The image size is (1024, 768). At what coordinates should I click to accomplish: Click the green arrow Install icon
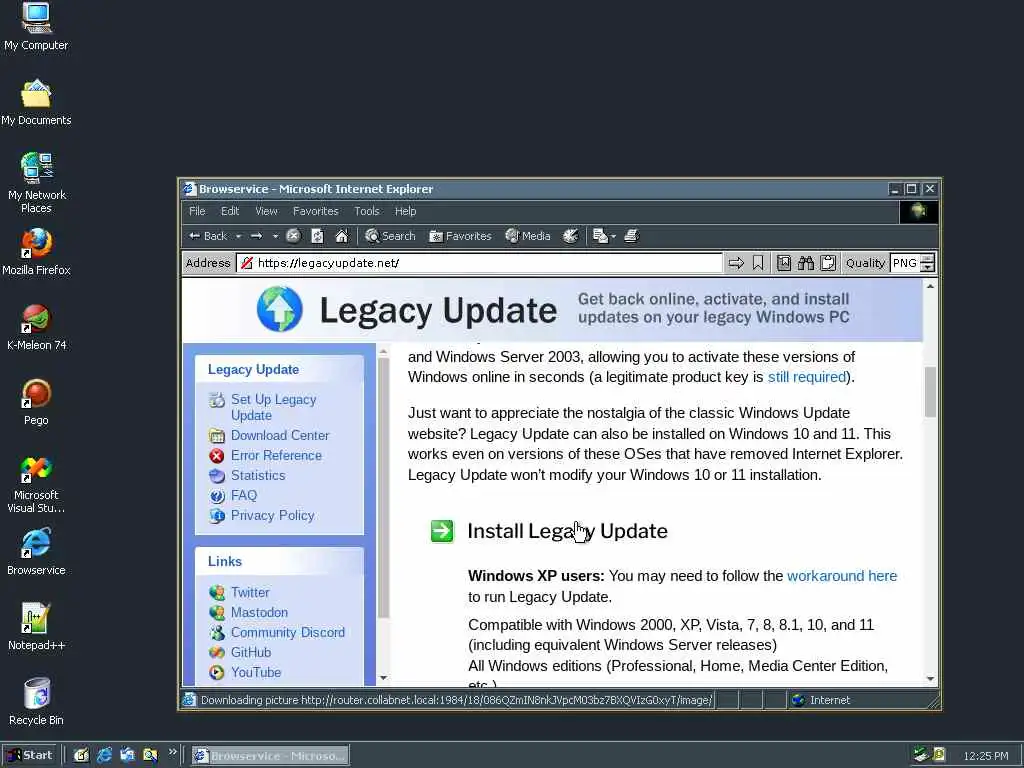(x=442, y=531)
